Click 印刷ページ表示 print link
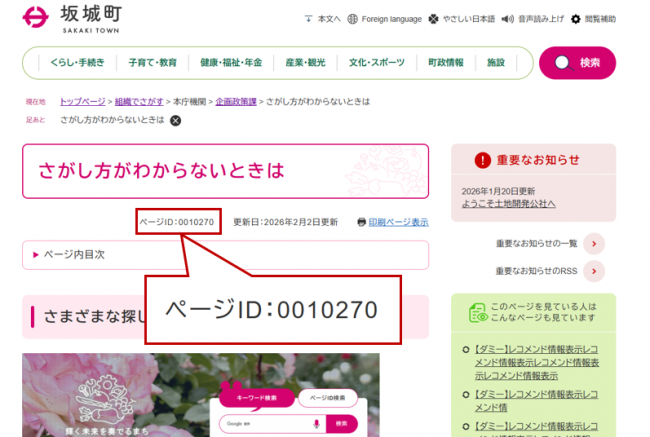 point(398,222)
